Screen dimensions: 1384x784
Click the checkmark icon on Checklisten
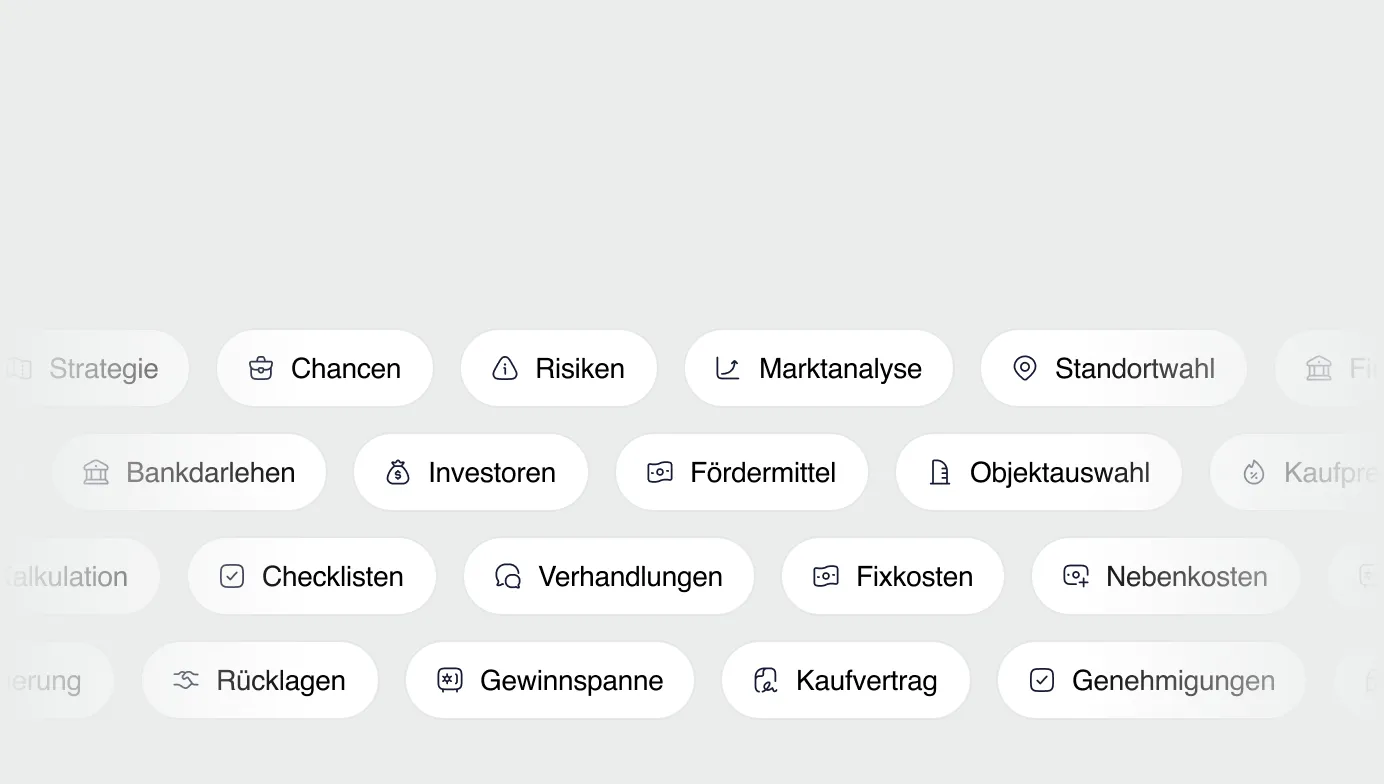click(231, 576)
